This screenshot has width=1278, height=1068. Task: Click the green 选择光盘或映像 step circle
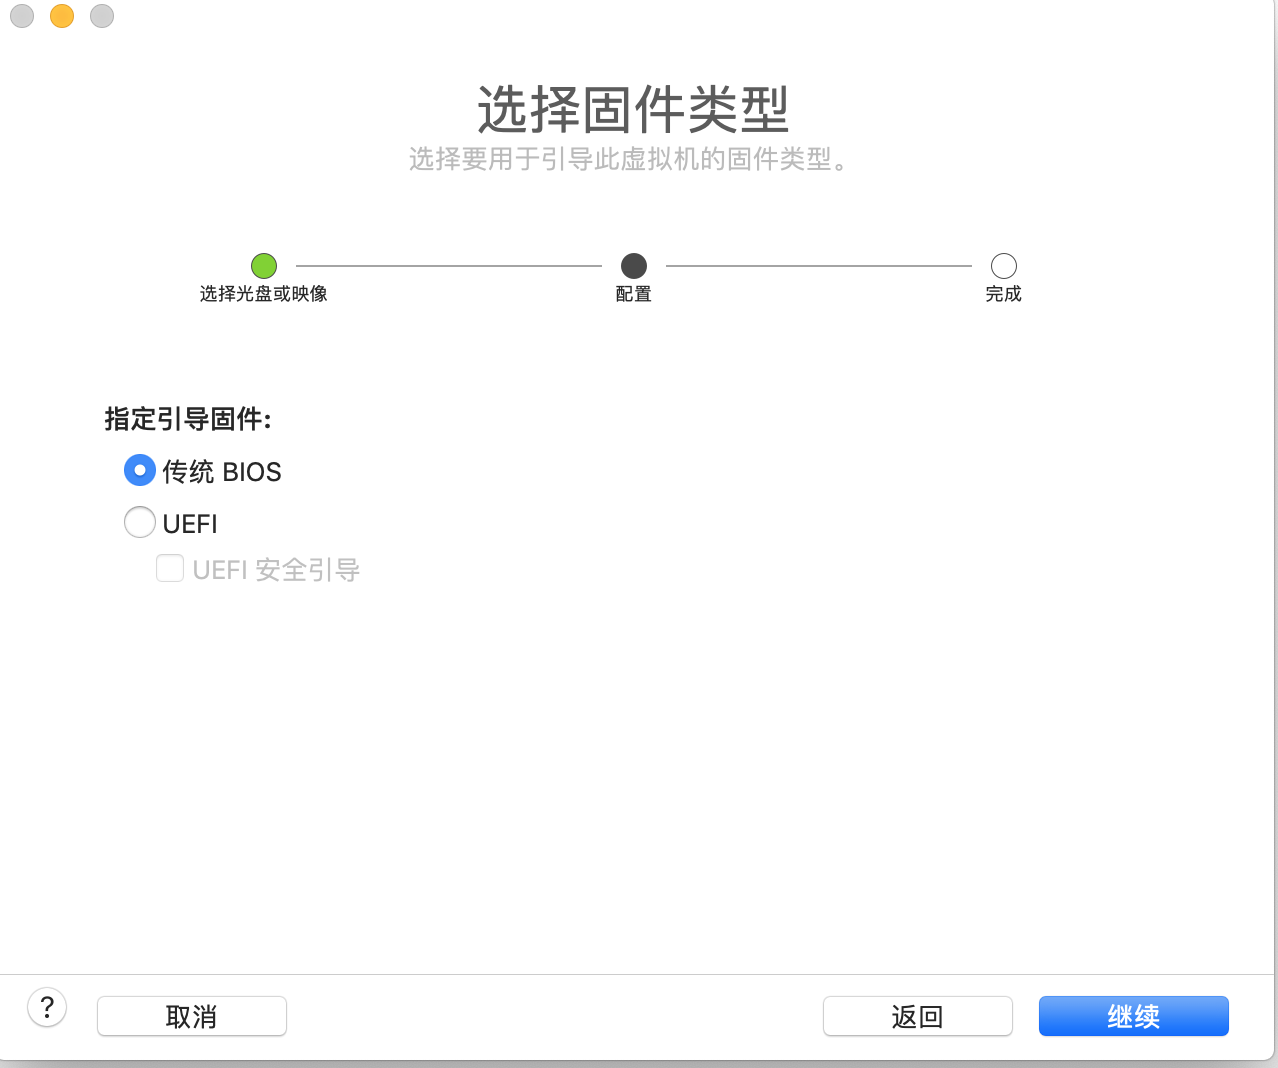pos(264,266)
